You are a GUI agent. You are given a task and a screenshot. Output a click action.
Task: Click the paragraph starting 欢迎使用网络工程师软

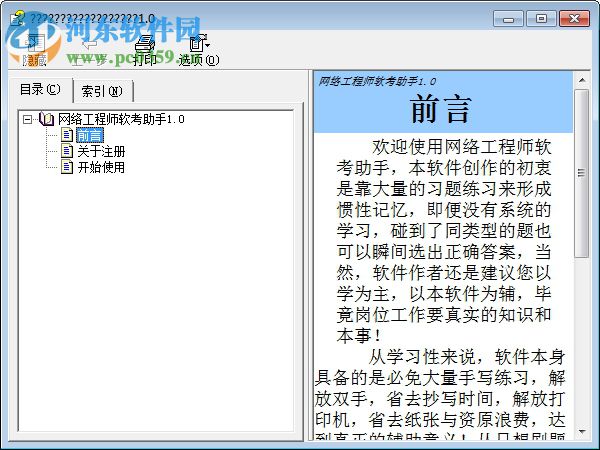click(444, 241)
